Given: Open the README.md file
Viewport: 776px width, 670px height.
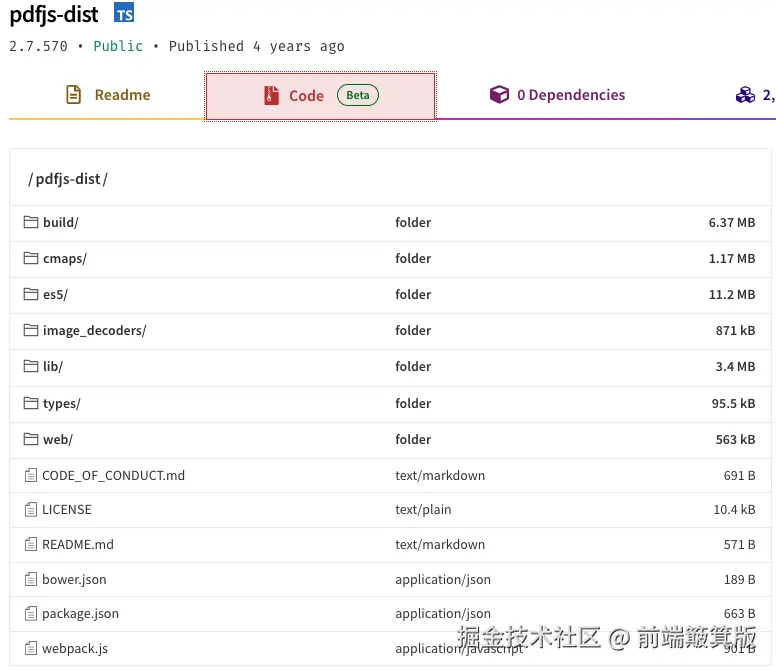Looking at the screenshot, I should 78,544.
